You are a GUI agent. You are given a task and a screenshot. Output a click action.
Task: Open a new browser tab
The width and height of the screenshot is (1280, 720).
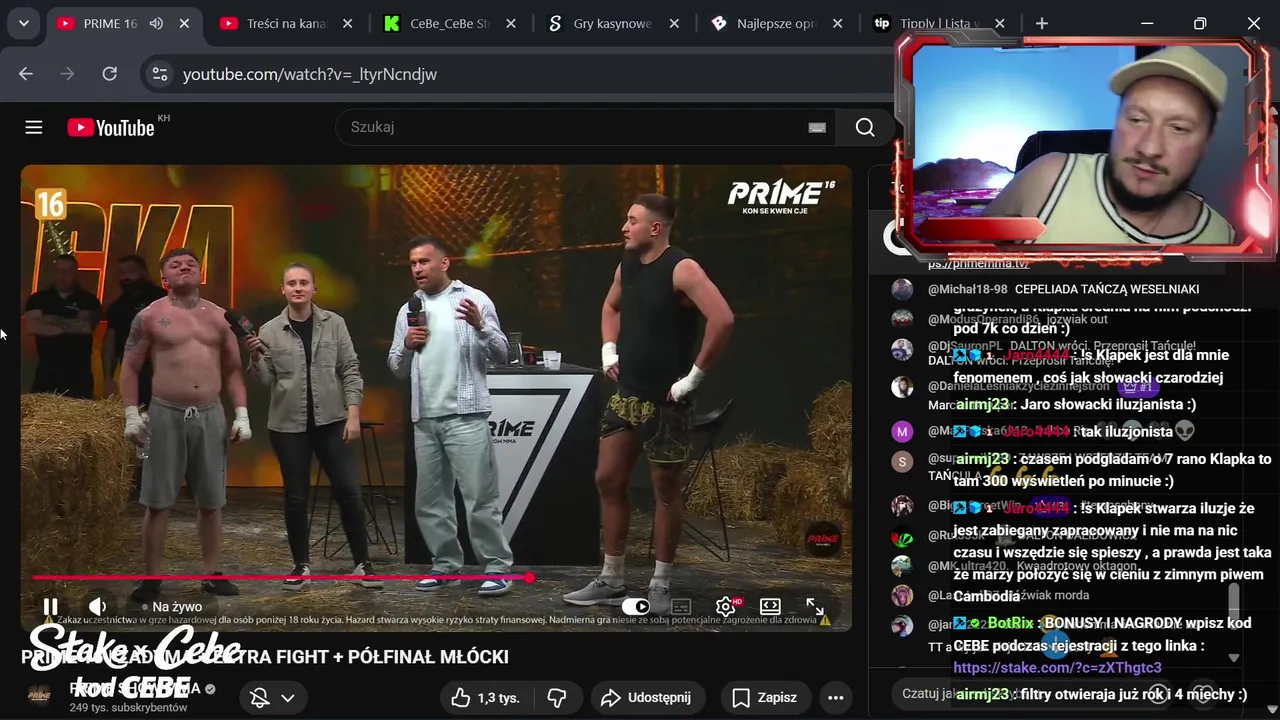pos(1042,23)
